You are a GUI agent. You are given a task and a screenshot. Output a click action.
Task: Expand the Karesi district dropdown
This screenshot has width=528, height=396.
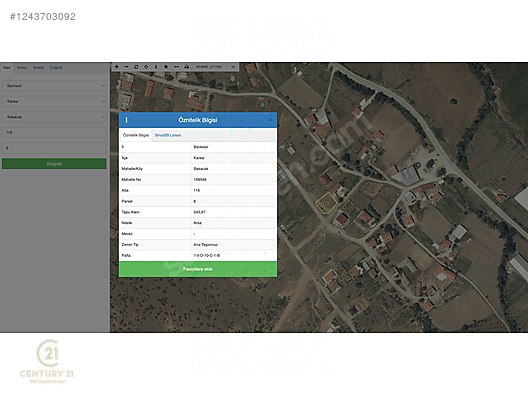point(55,101)
